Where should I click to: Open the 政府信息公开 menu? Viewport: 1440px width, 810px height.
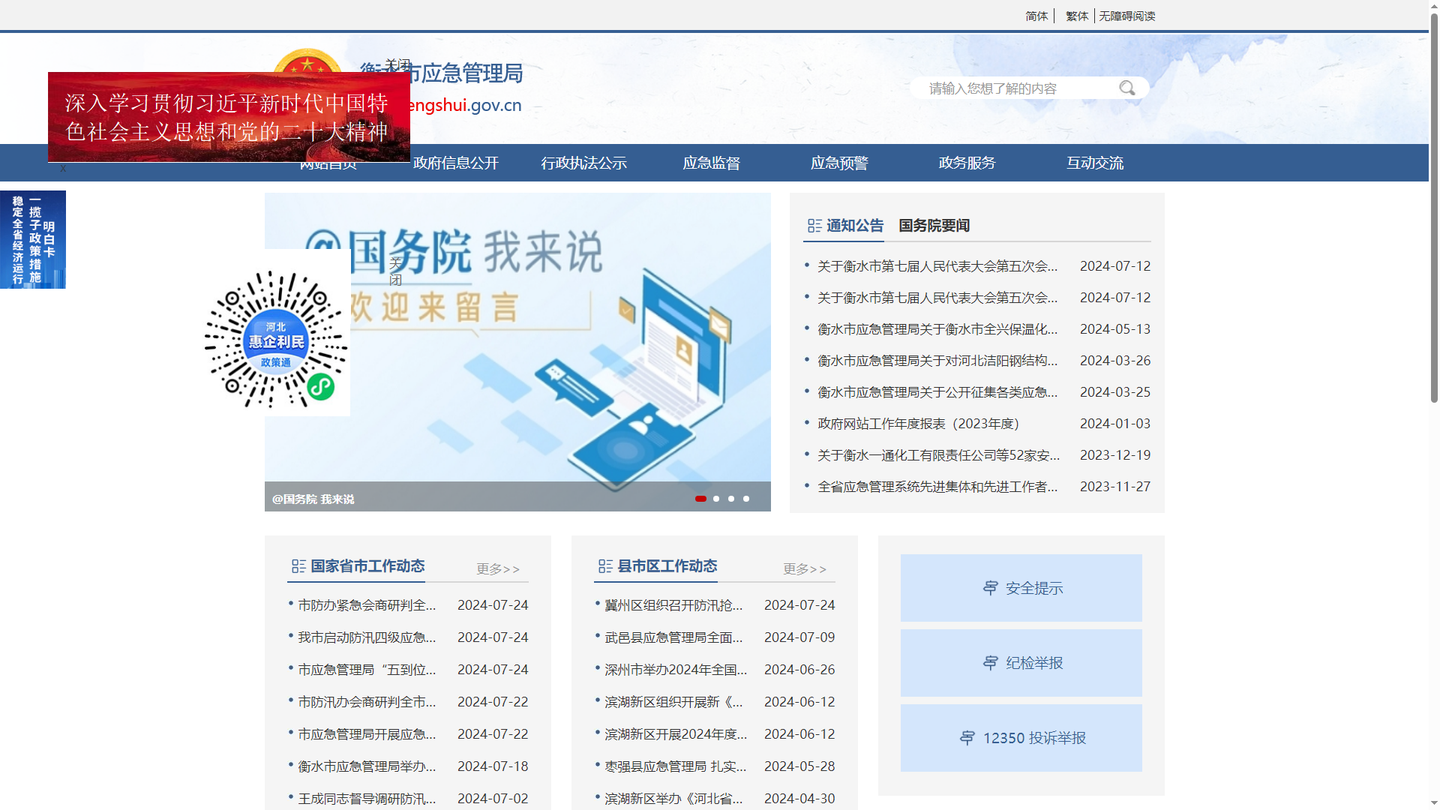point(456,163)
